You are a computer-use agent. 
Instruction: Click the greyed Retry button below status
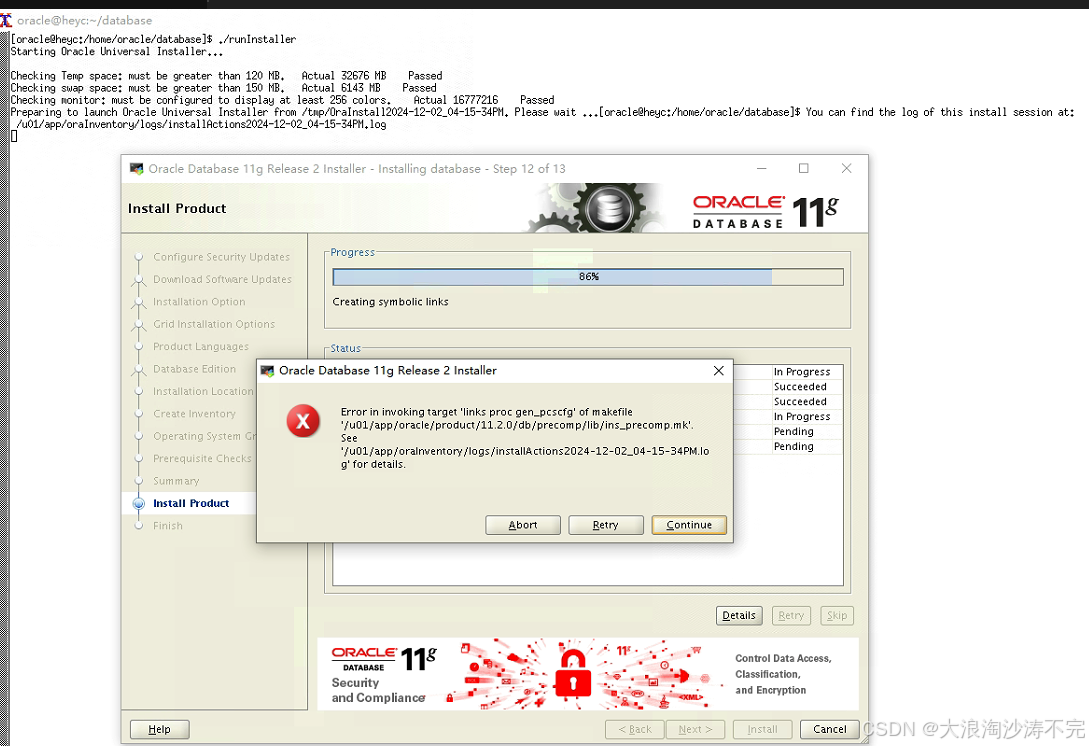[790, 615]
